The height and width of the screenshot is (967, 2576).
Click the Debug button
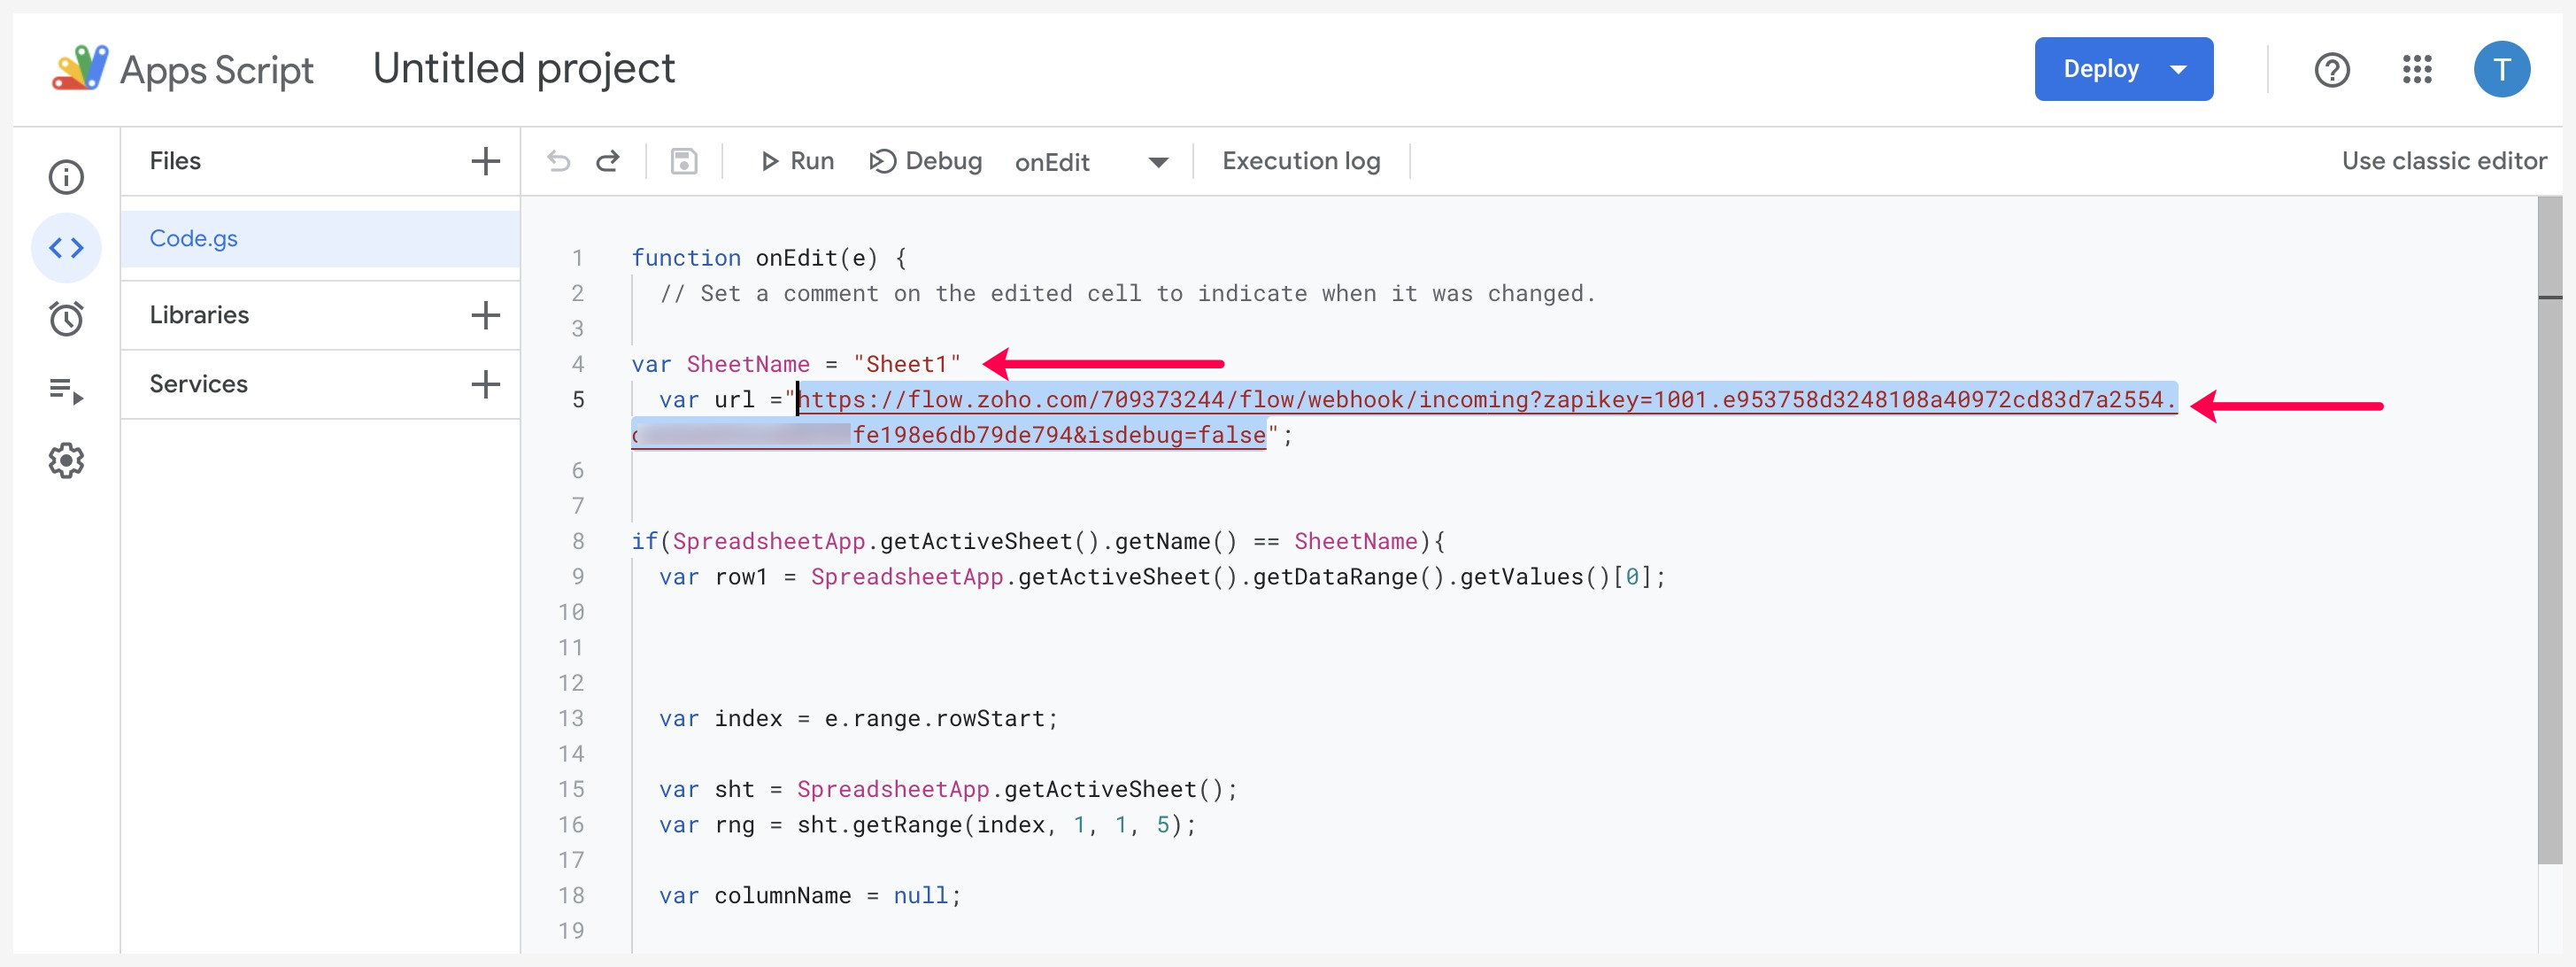click(925, 161)
